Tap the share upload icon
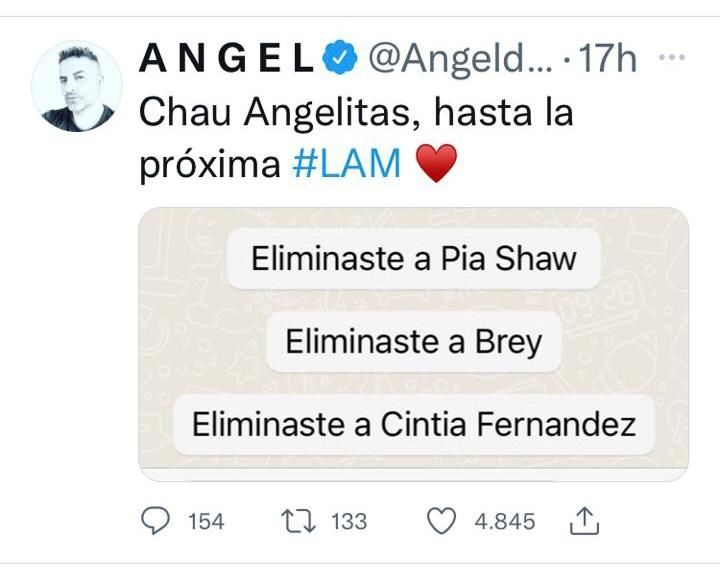720x571 pixels. [585, 521]
